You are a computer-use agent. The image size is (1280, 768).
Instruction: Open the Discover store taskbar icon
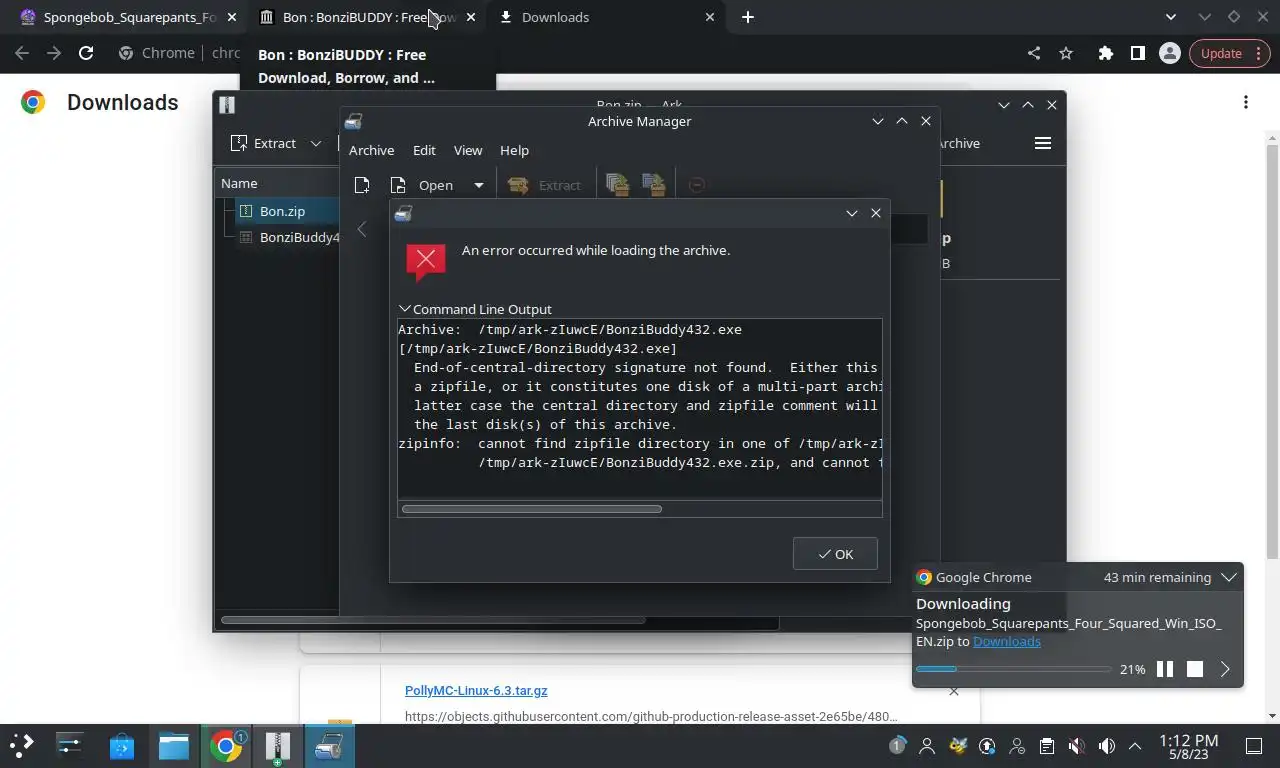click(122, 745)
